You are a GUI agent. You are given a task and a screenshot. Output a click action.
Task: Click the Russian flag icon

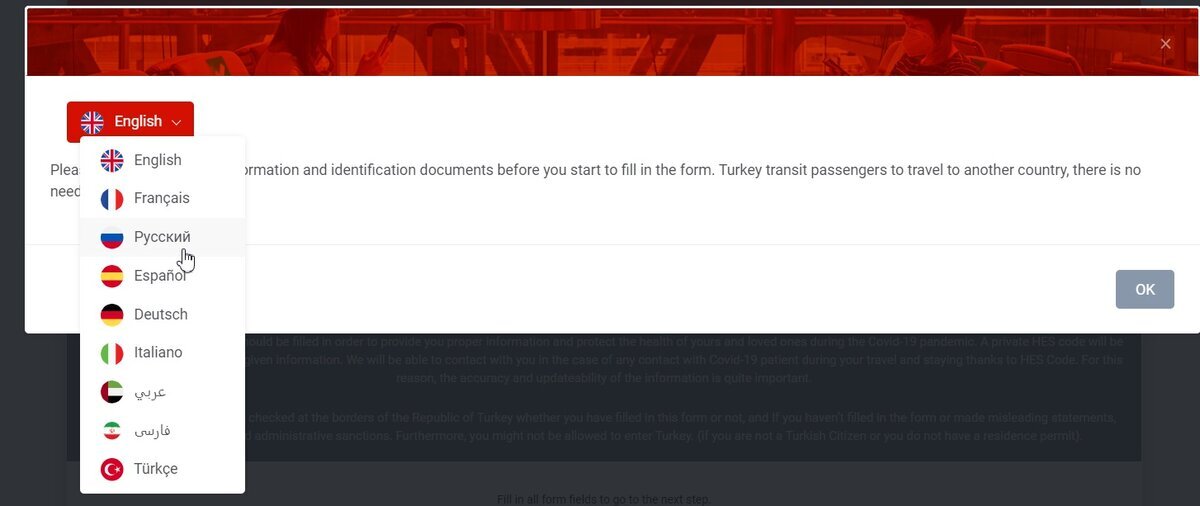pos(112,237)
